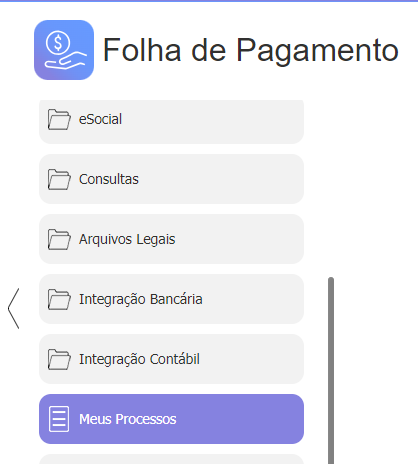The image size is (418, 464).
Task: Open the Integração Contábil text label
Action: 139,359
